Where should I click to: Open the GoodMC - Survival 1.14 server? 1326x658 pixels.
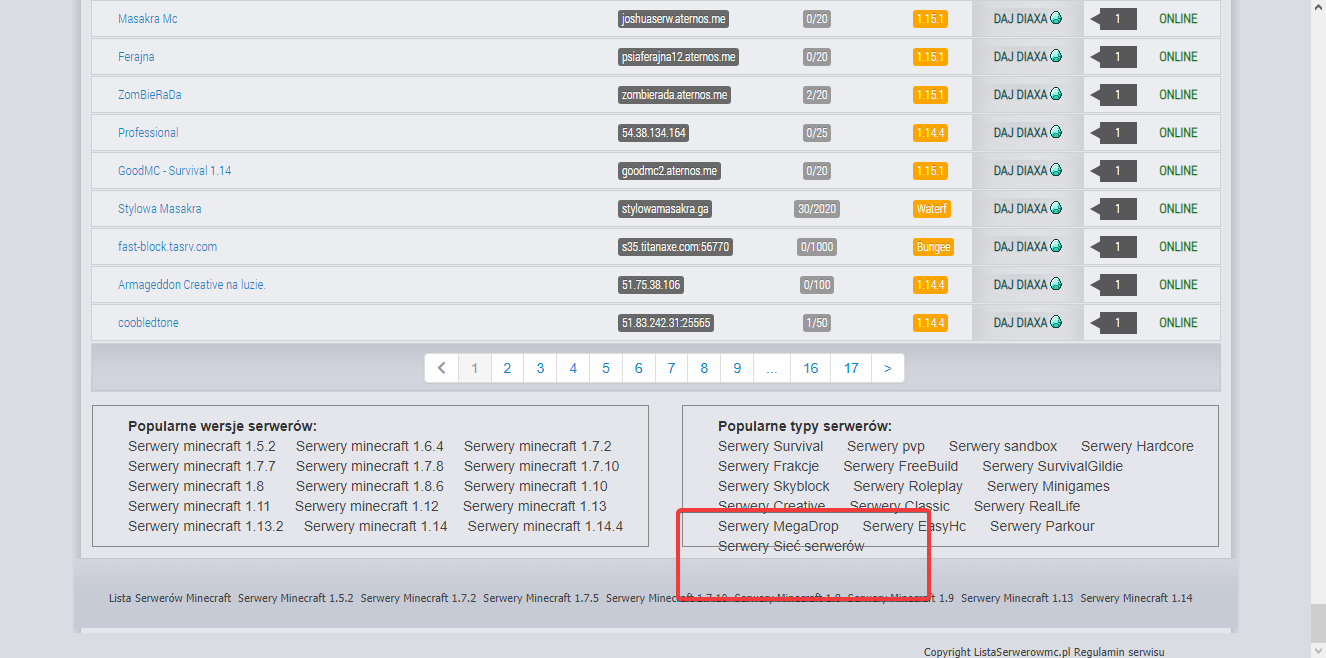click(174, 171)
